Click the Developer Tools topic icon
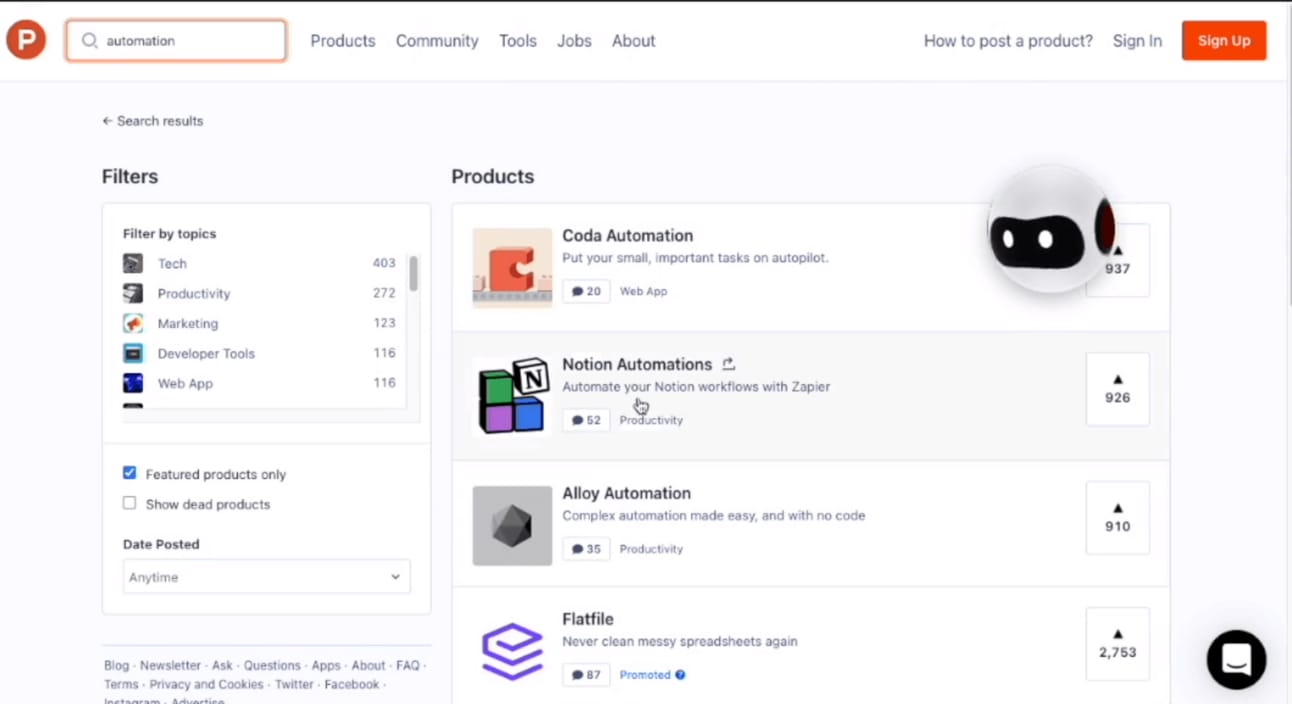The width and height of the screenshot is (1292, 704). click(x=133, y=354)
